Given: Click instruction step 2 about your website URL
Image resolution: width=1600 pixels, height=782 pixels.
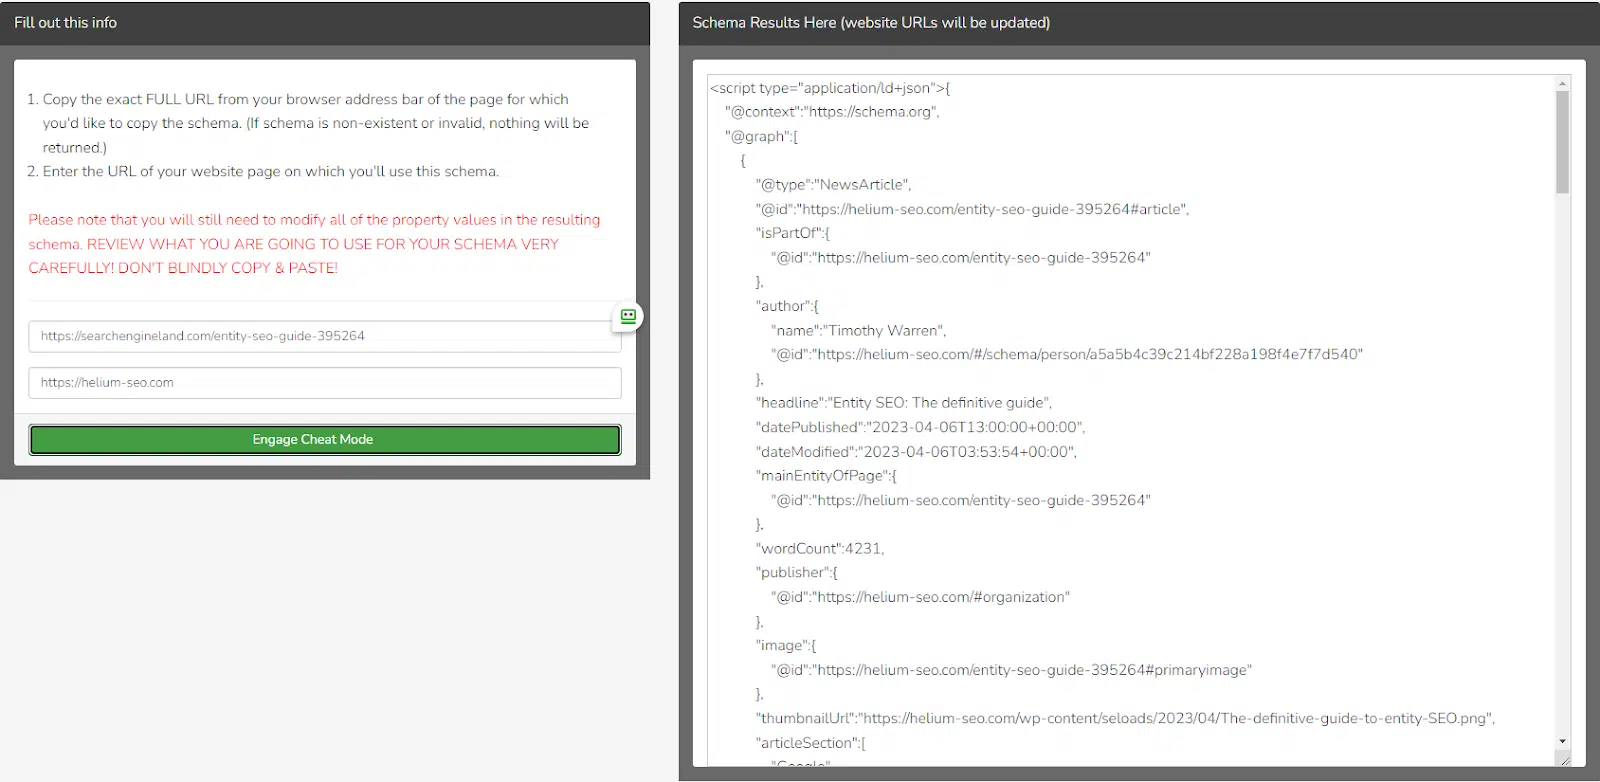Looking at the screenshot, I should (x=263, y=172).
